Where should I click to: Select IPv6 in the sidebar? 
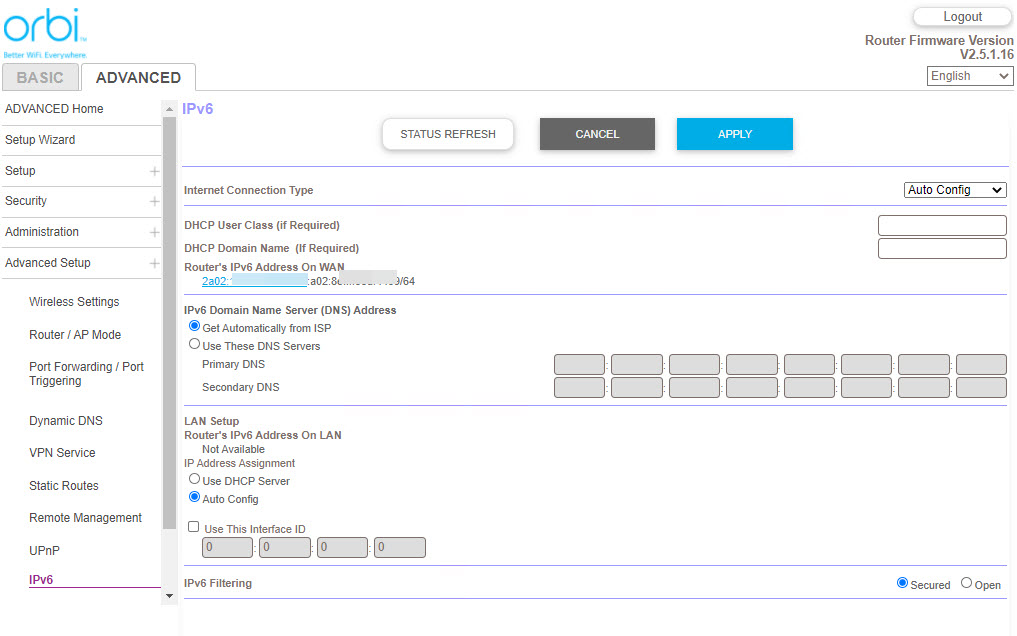[x=41, y=580]
